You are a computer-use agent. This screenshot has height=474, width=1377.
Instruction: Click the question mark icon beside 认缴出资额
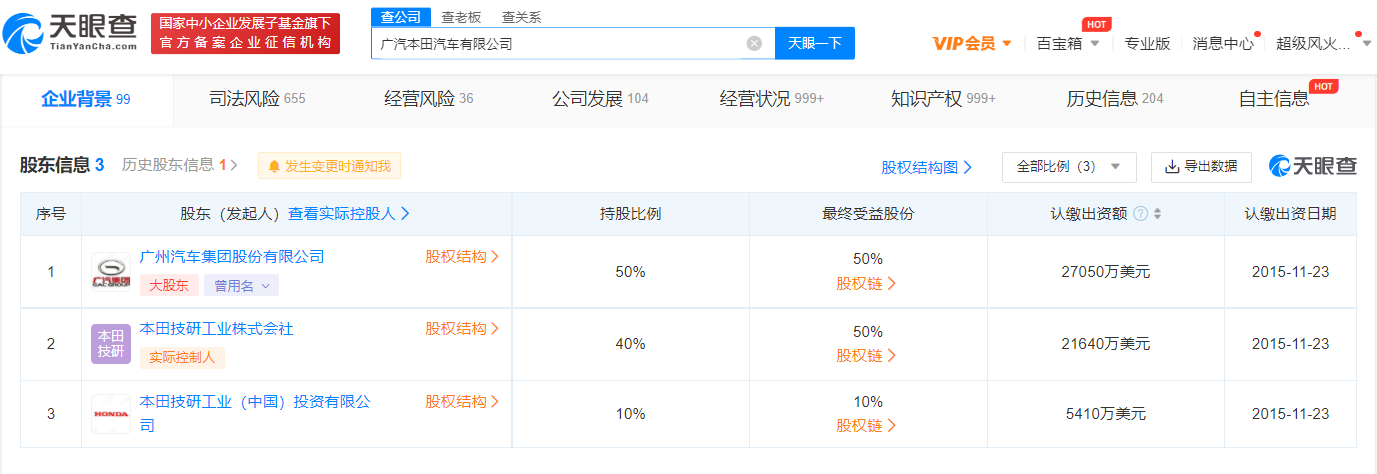pos(1140,214)
